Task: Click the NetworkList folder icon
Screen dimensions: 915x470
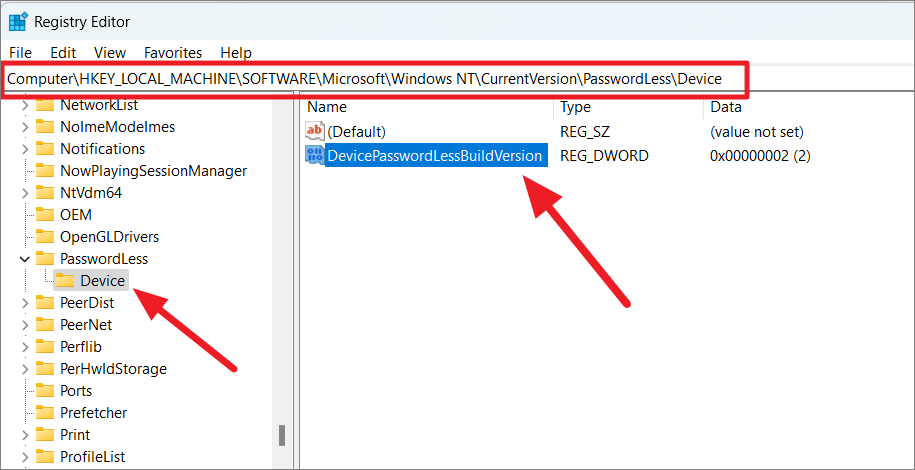Action: coord(45,105)
